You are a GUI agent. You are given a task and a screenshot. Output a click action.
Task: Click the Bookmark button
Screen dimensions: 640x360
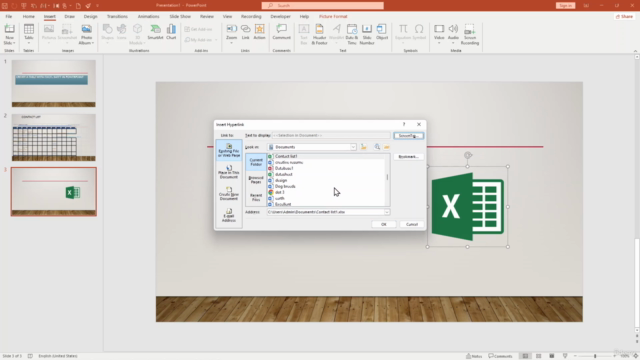(x=409, y=157)
